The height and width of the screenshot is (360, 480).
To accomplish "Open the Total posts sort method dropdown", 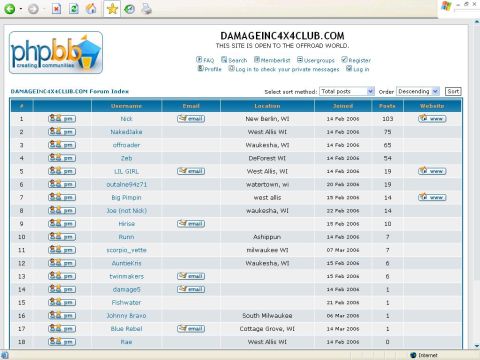I will coord(347,91).
